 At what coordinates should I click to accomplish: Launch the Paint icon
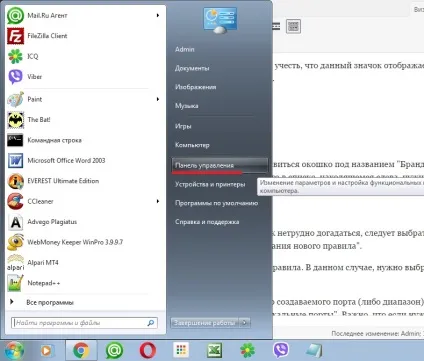(x=15, y=99)
